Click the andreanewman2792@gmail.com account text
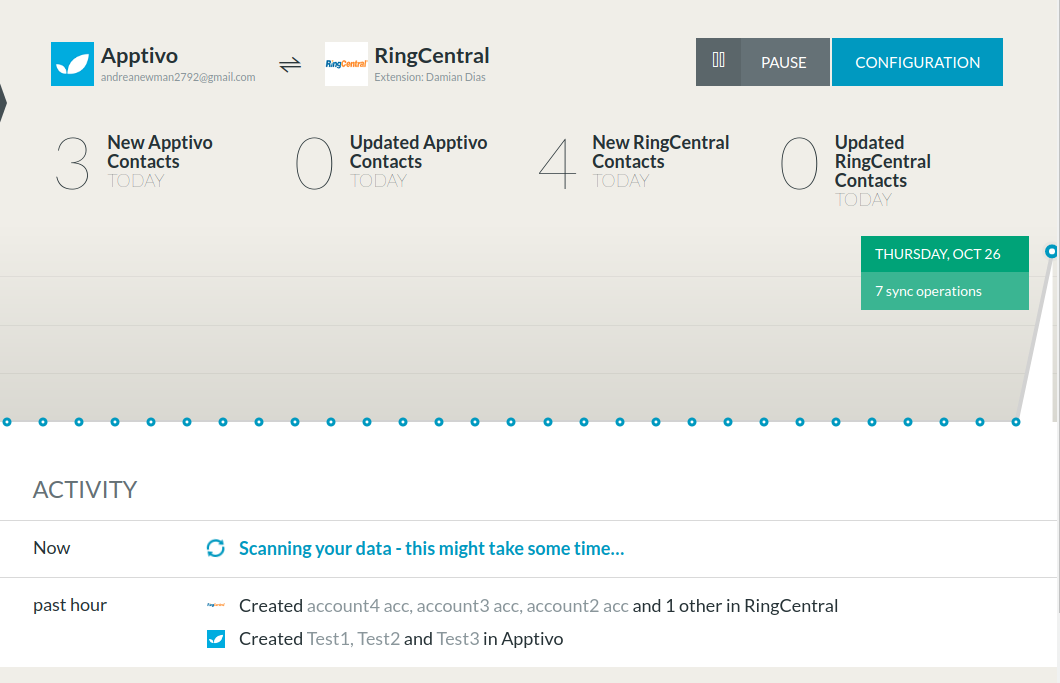 tap(178, 77)
